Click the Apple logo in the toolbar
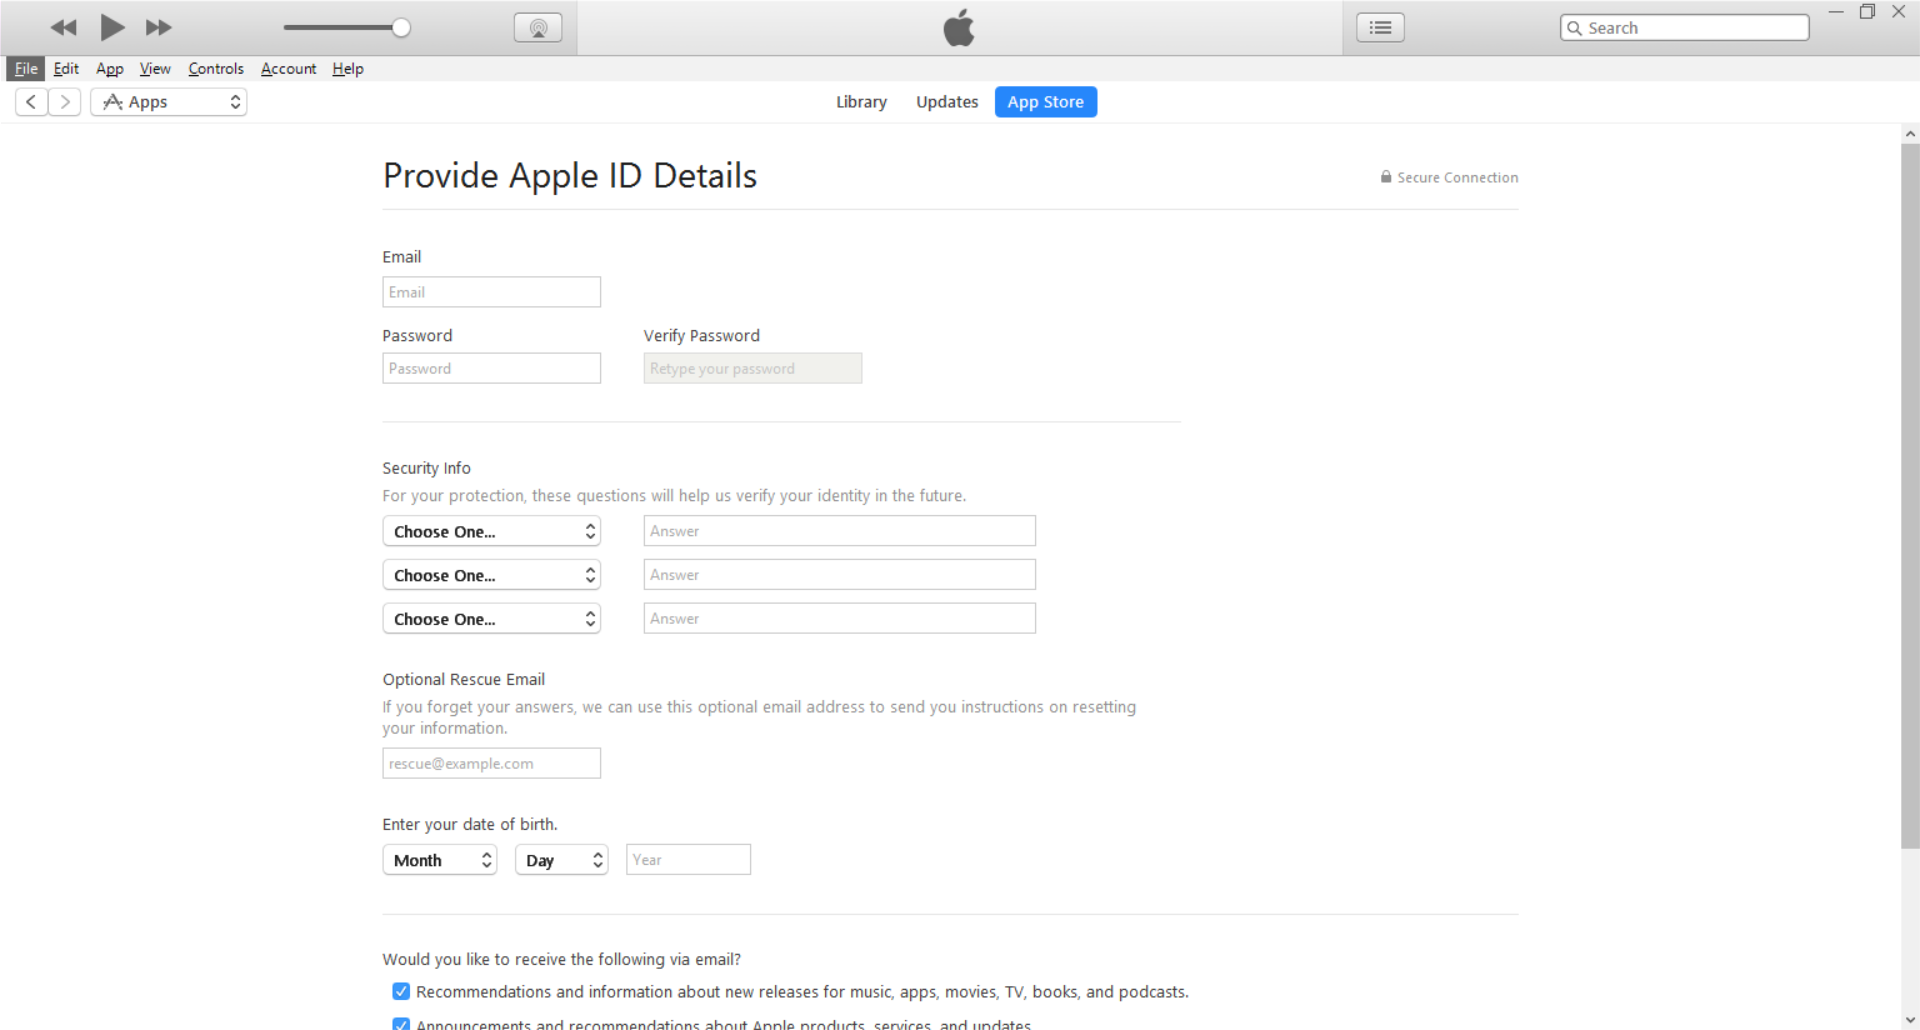Viewport: 1920px width, 1030px height. (959, 27)
